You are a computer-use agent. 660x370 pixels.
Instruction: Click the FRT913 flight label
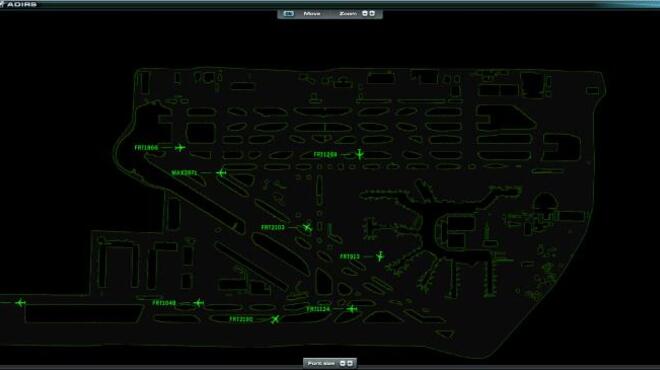(350, 256)
